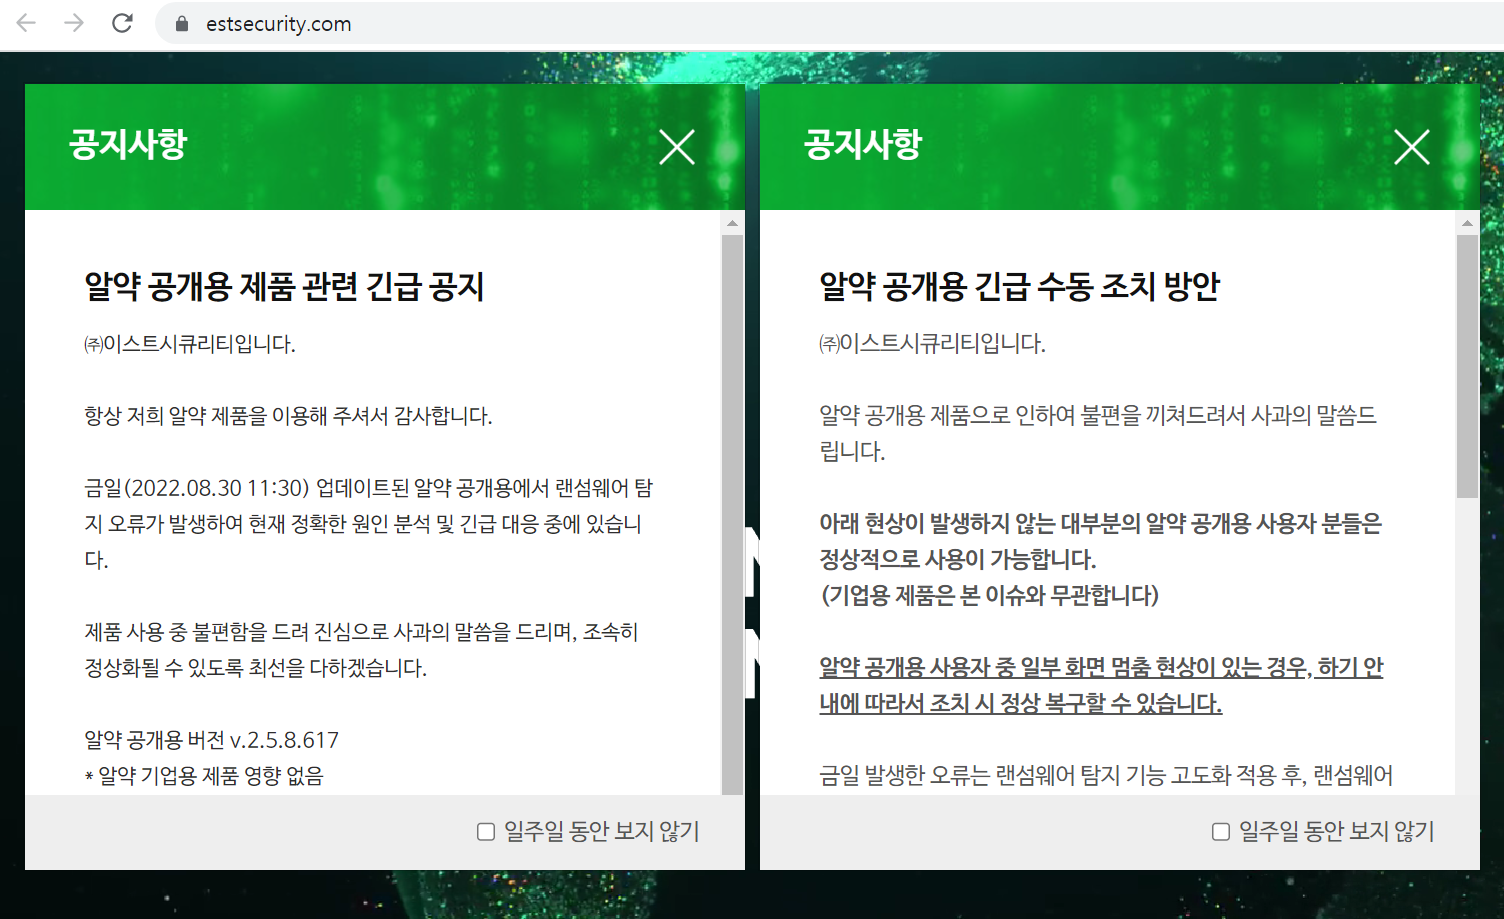
Task: Click text 항상 저희 알약 제품을 이용해 주셔서 감사합니다.
Action: [288, 416]
